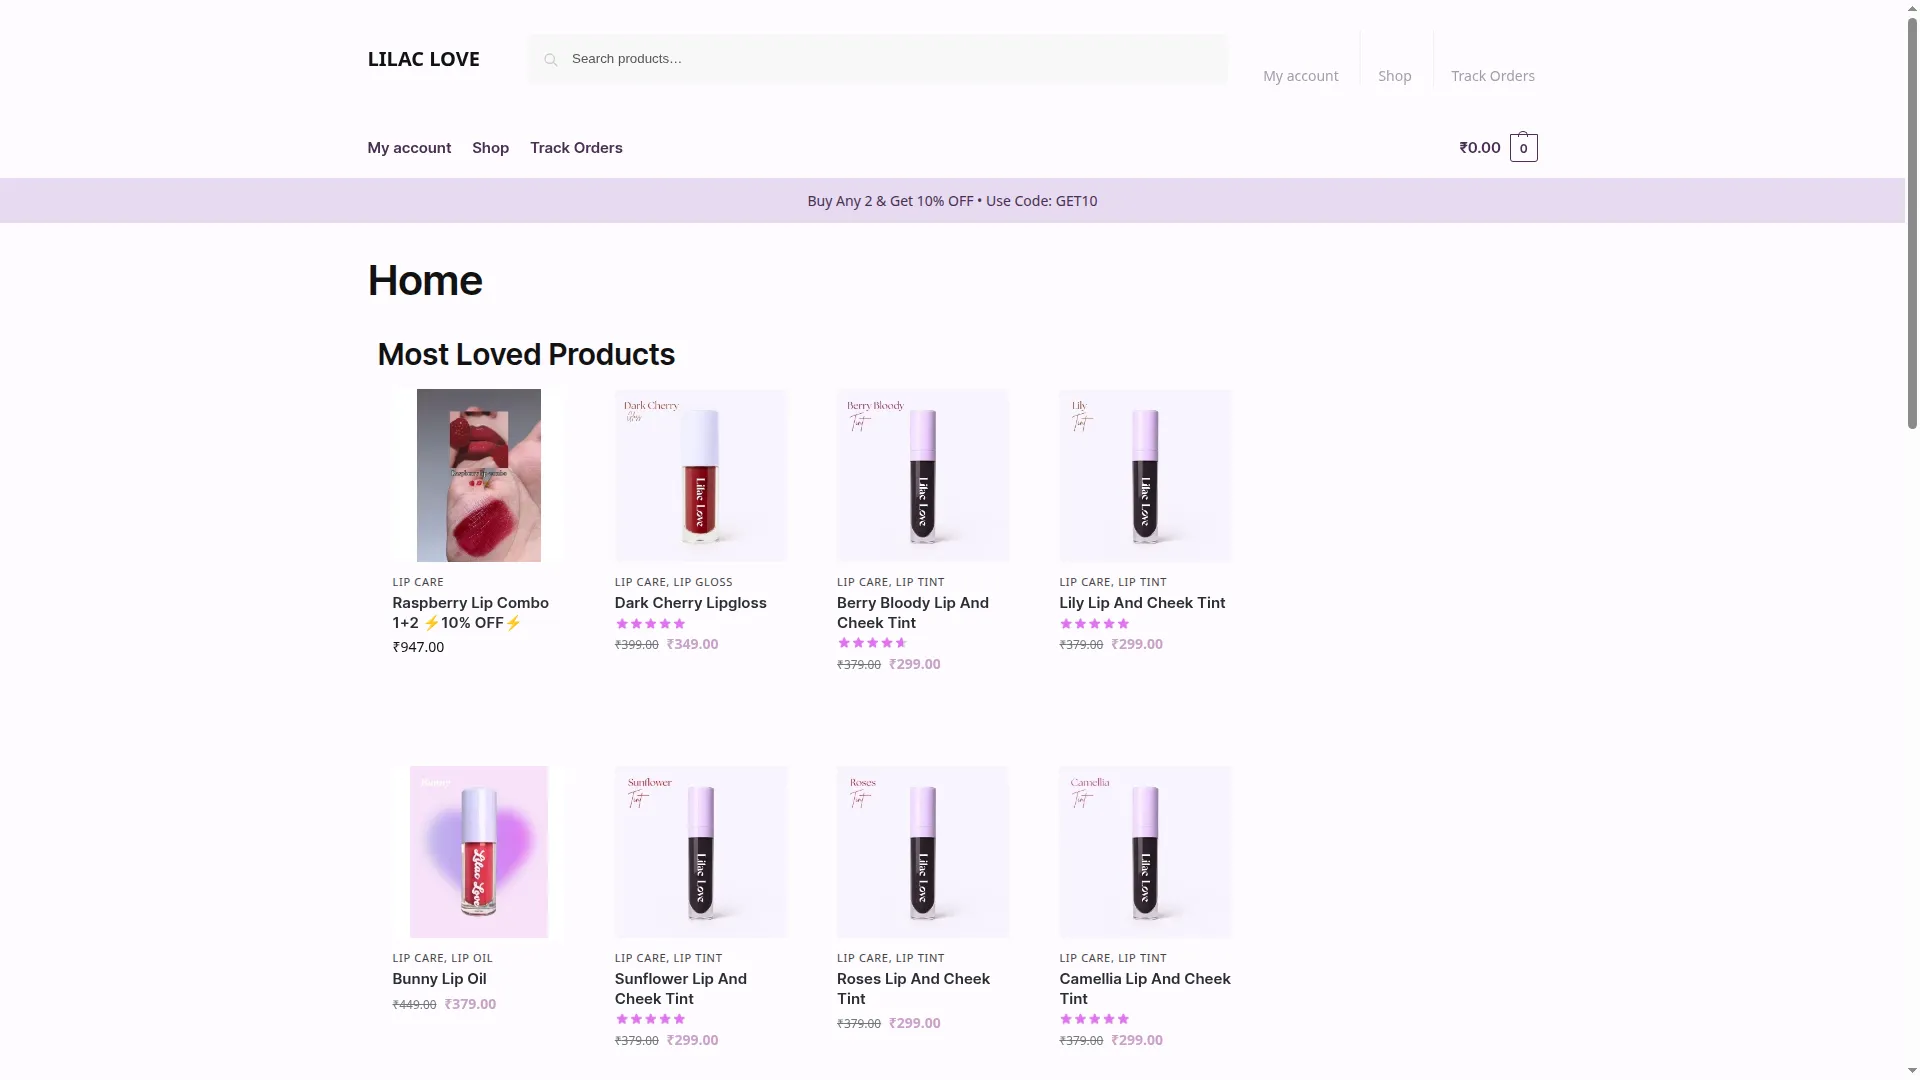Open Bunny Lip Oil product image
1920x1080 pixels.
(x=479, y=852)
